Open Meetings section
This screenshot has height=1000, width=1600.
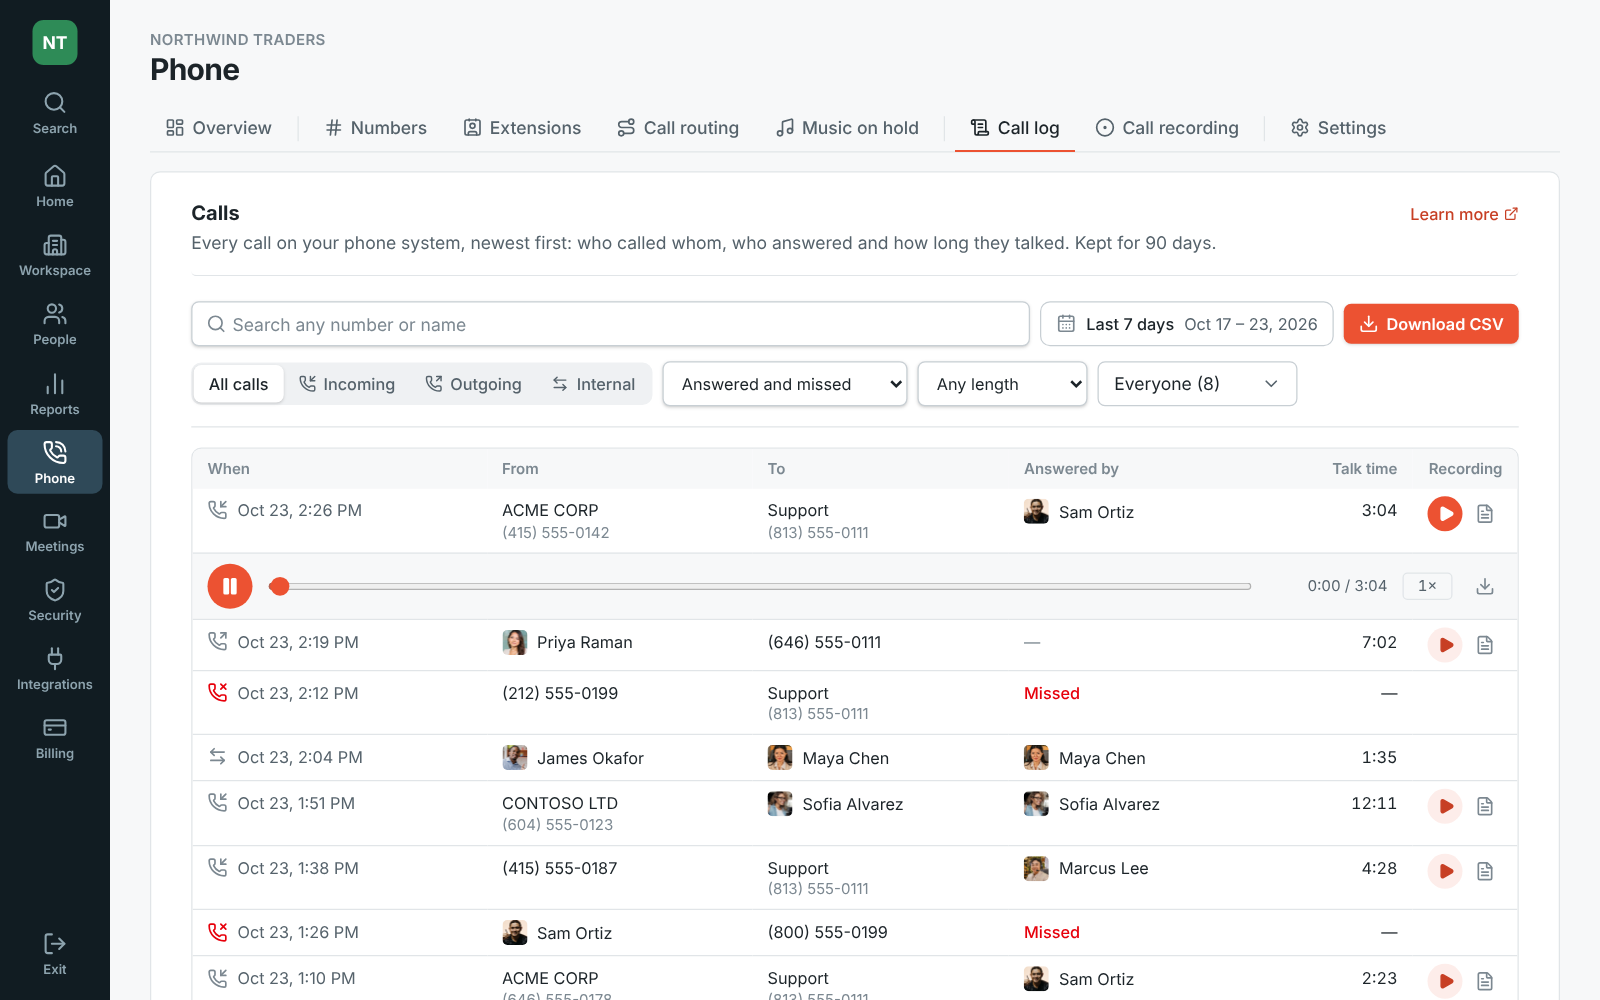tap(54, 532)
